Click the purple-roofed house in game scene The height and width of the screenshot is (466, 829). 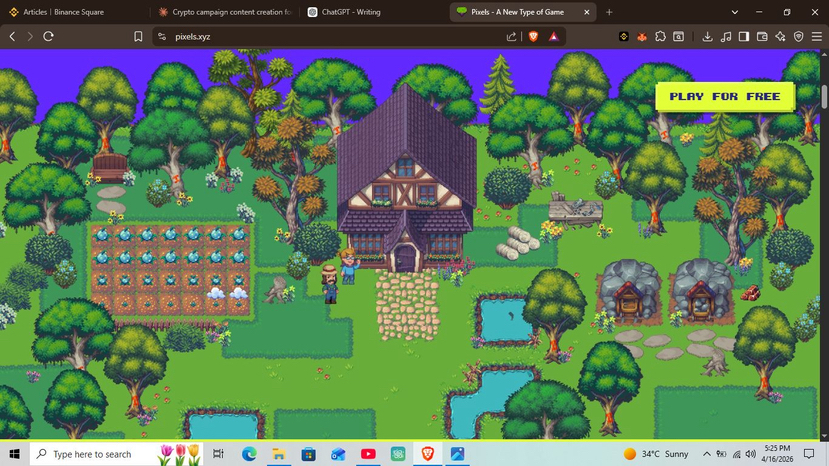click(x=406, y=180)
